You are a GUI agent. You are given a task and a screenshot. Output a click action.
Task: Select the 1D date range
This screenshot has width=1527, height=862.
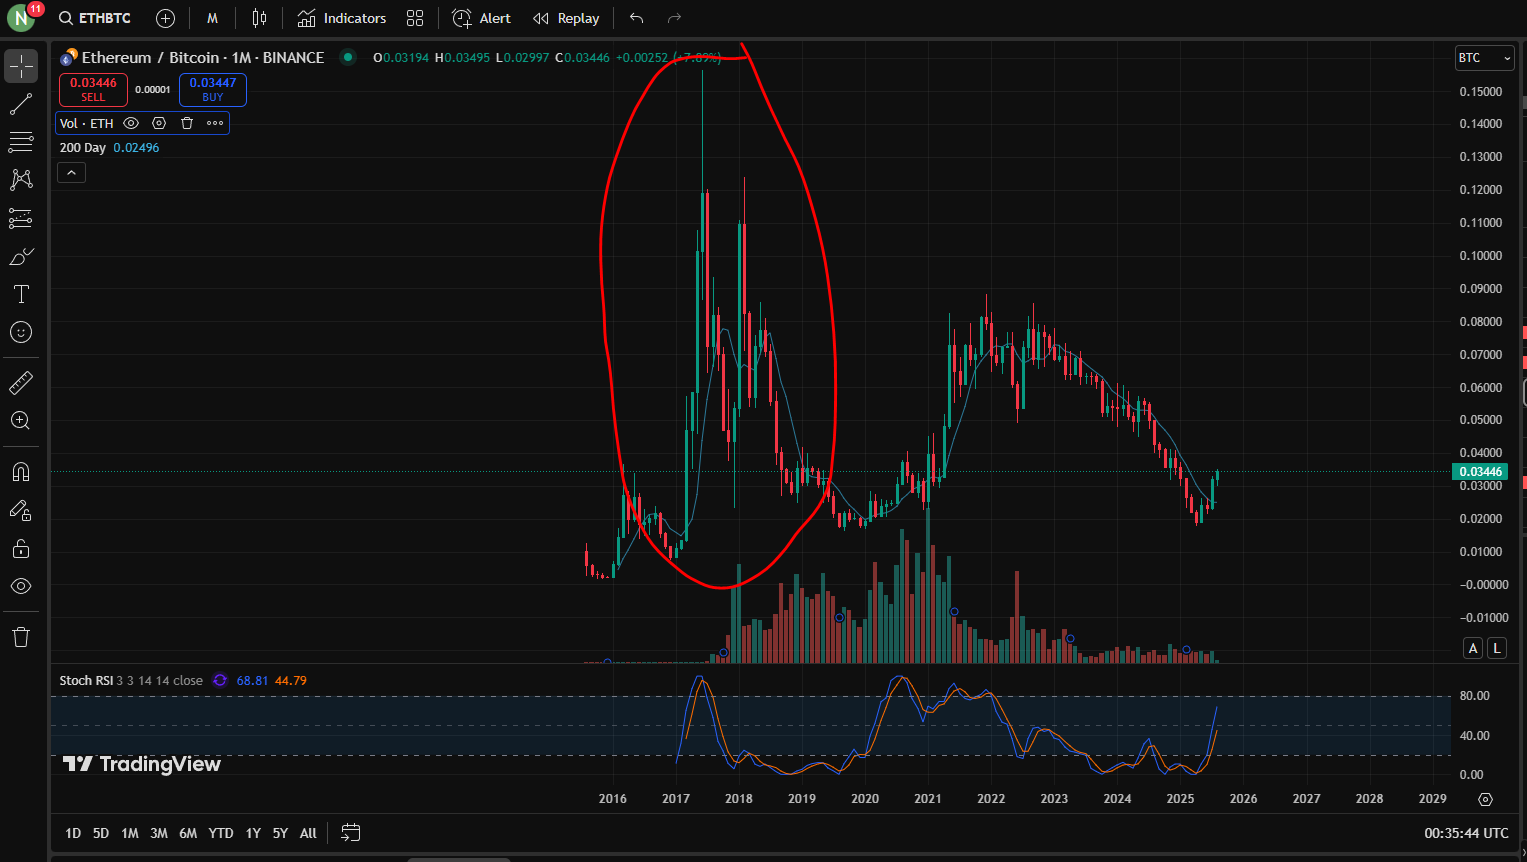73,833
